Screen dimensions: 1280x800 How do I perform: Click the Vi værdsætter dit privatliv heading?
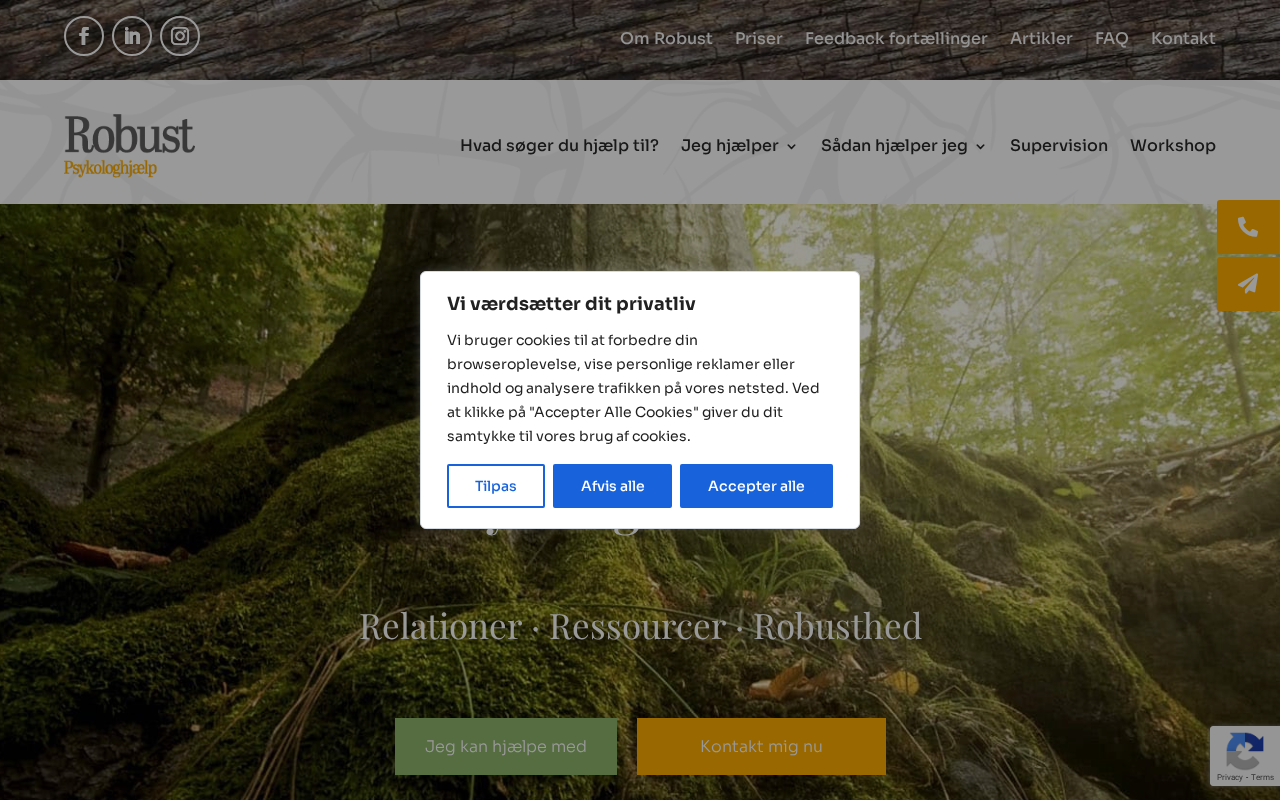[571, 304]
